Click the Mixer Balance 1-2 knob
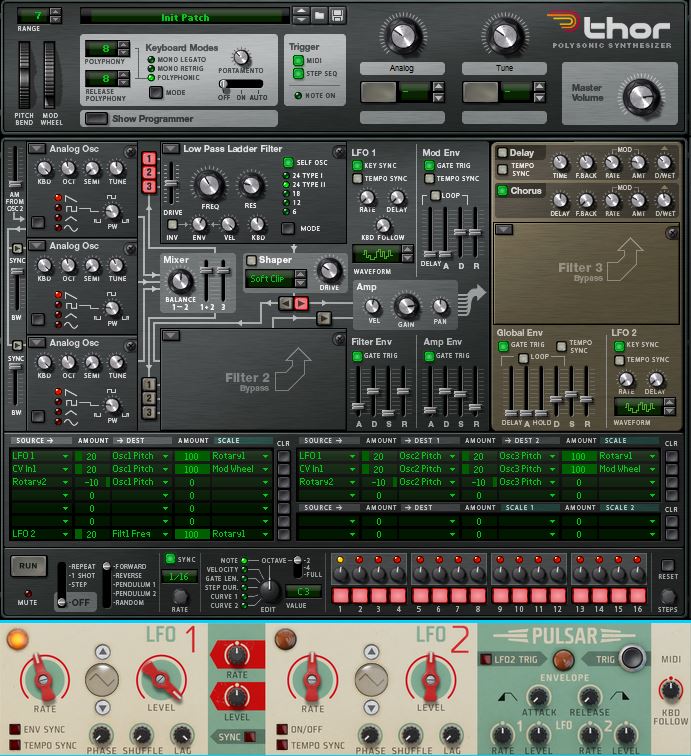 tap(180, 281)
